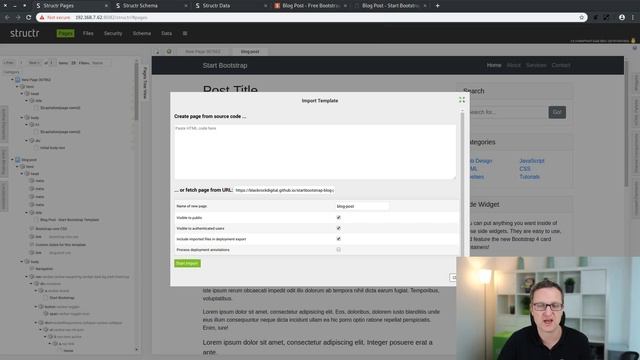
Task: Open the Files section in Structr
Action: (88, 33)
